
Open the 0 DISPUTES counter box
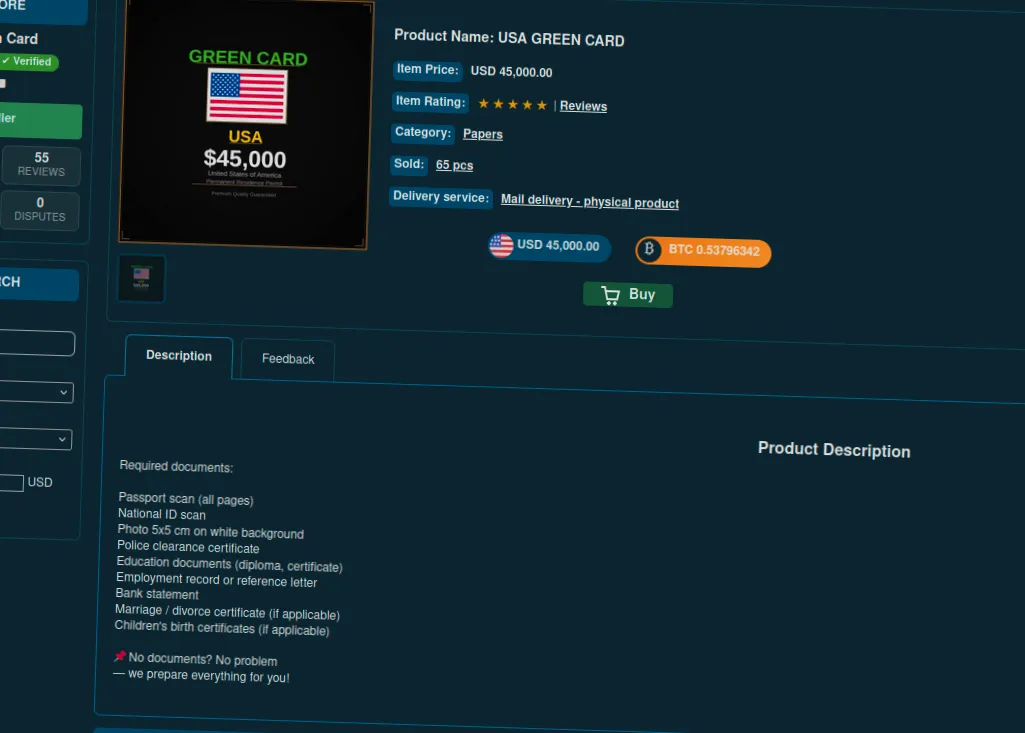(x=40, y=209)
